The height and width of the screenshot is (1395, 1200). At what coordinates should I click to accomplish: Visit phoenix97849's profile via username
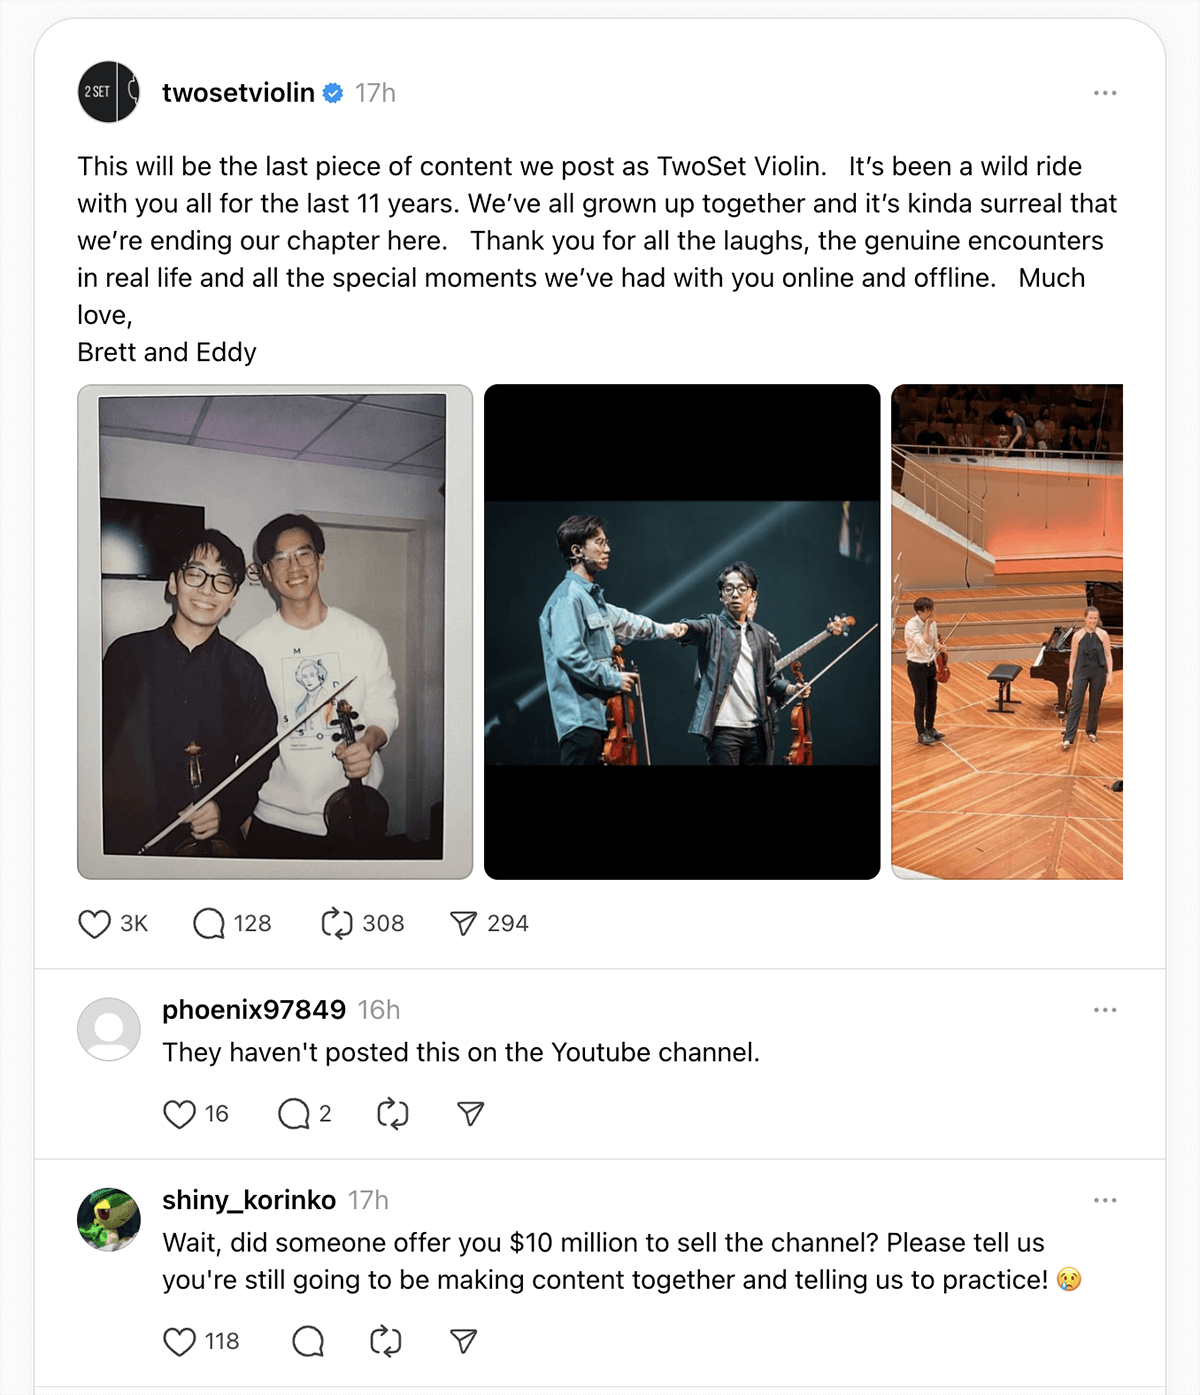pos(254,1010)
